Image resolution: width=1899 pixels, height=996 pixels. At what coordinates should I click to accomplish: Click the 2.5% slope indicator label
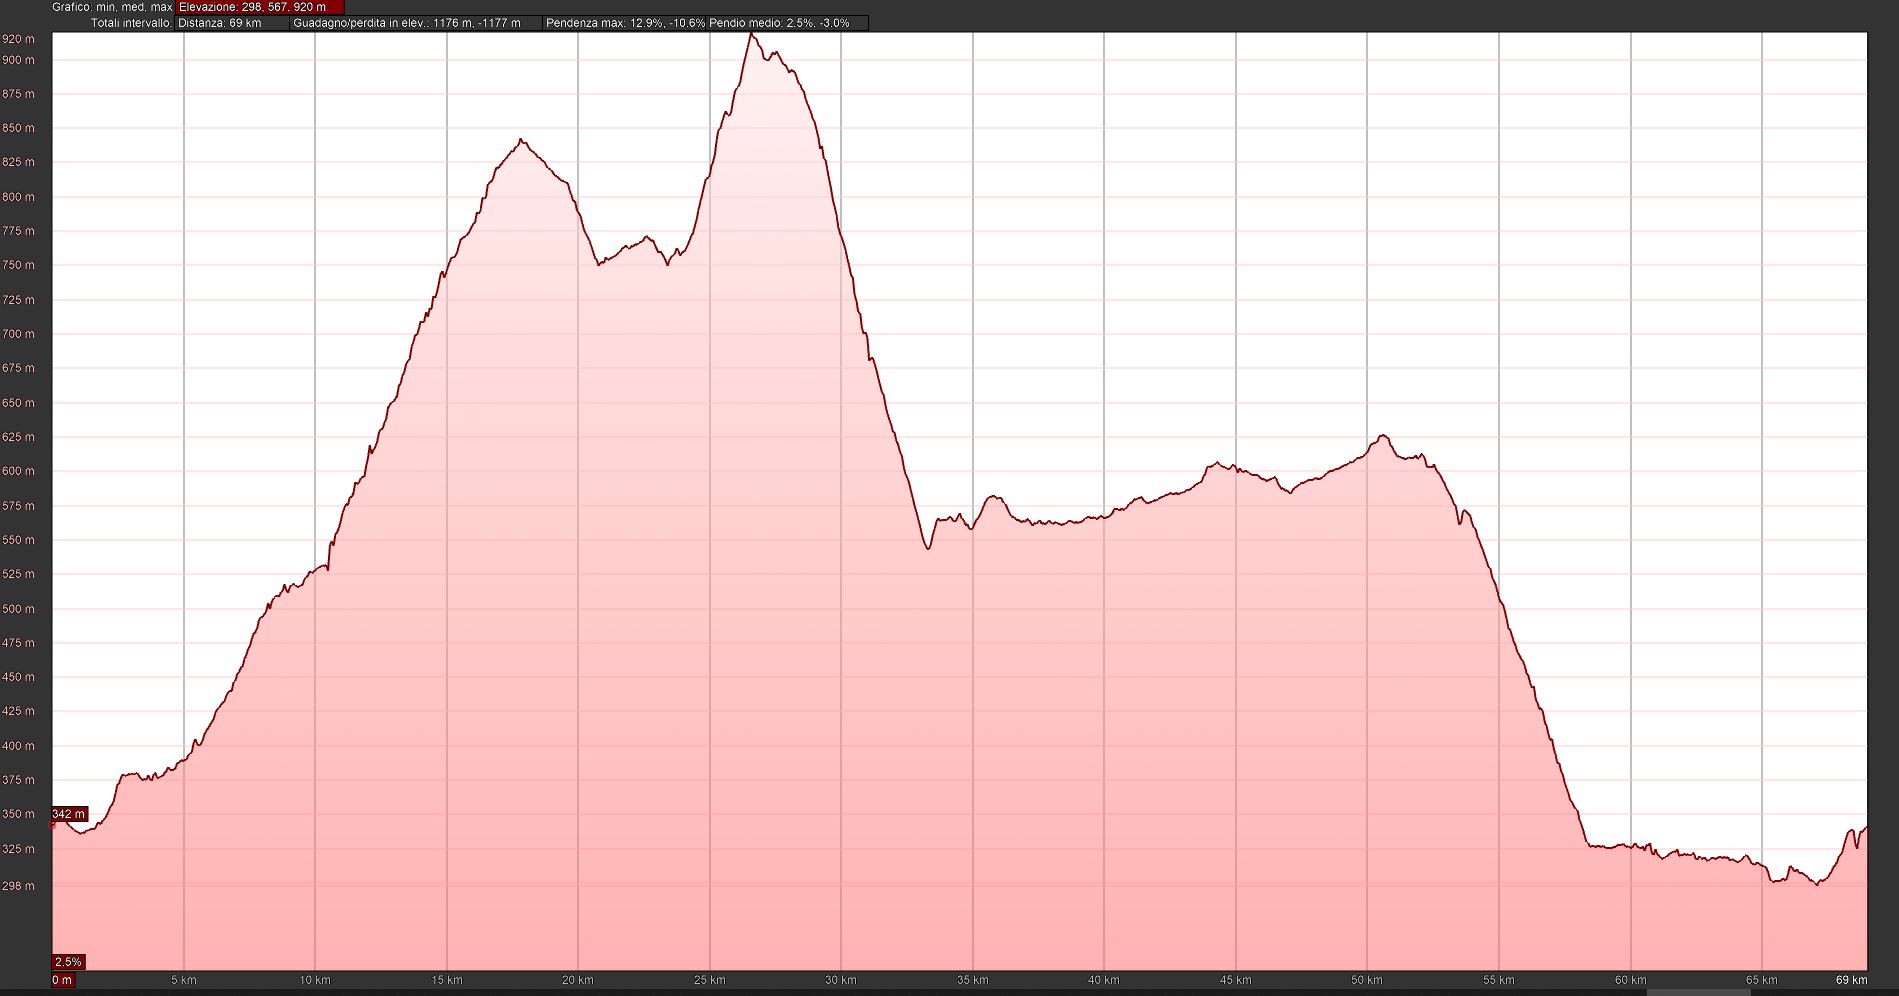(x=68, y=962)
